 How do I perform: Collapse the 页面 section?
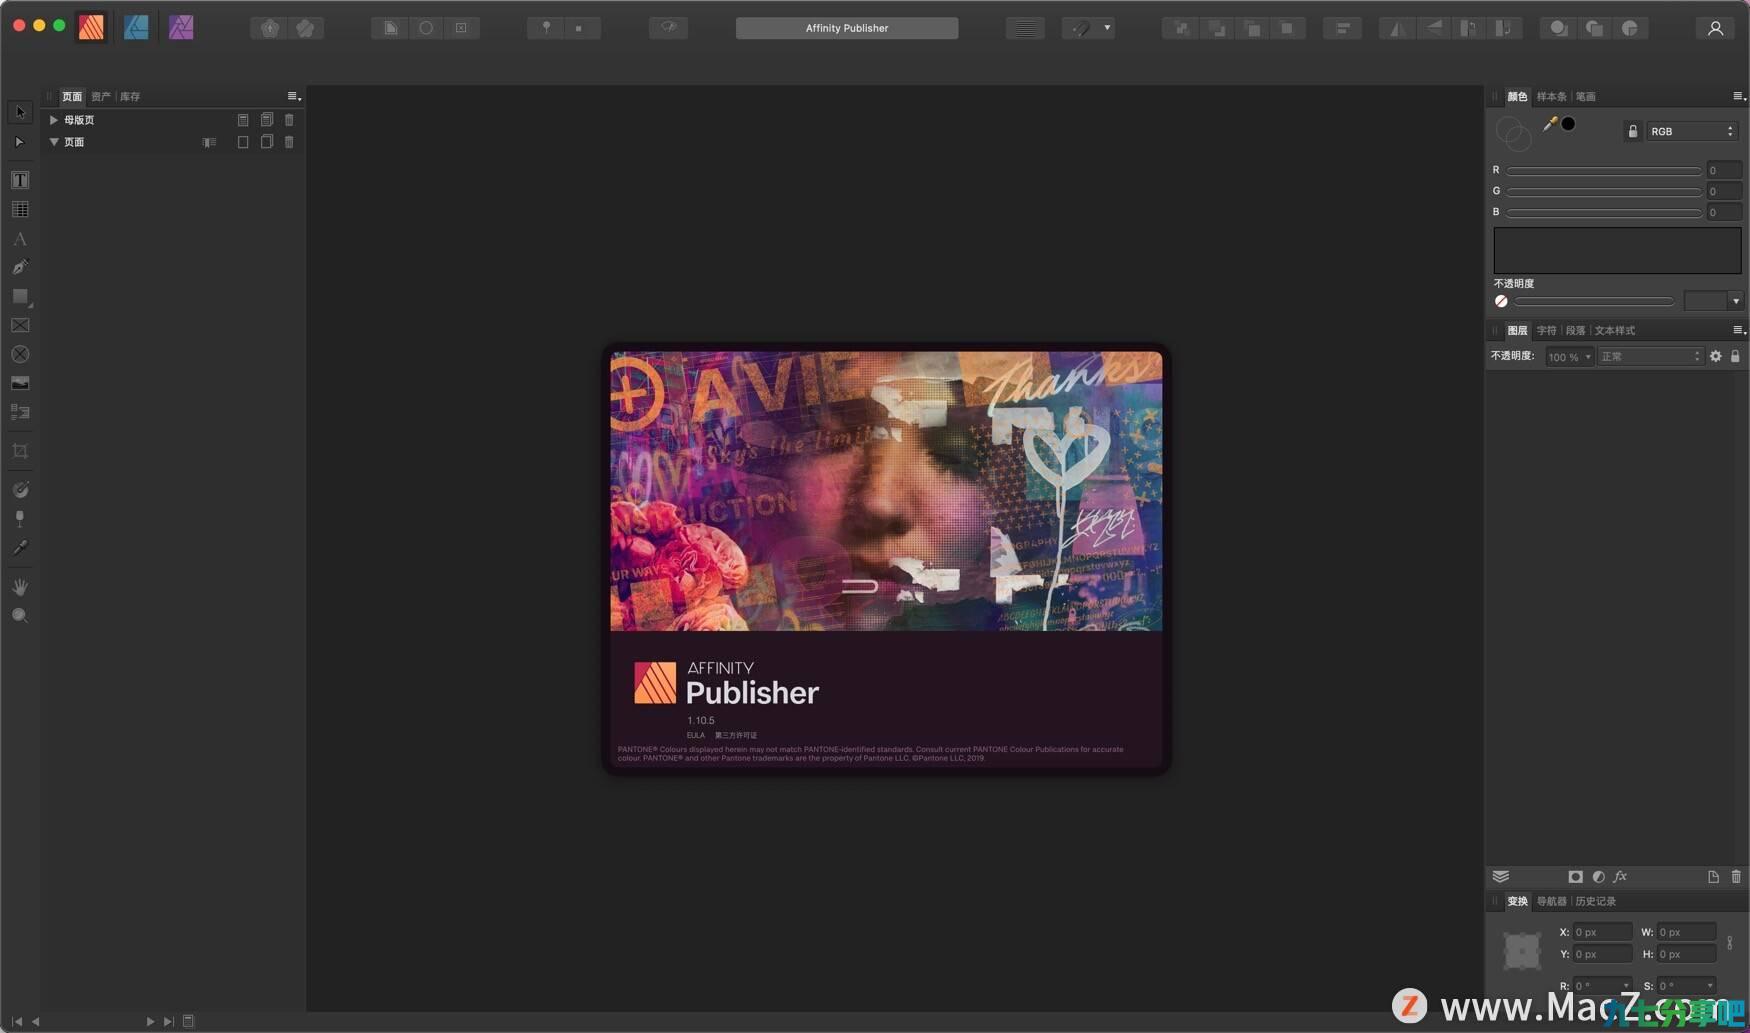pos(54,142)
